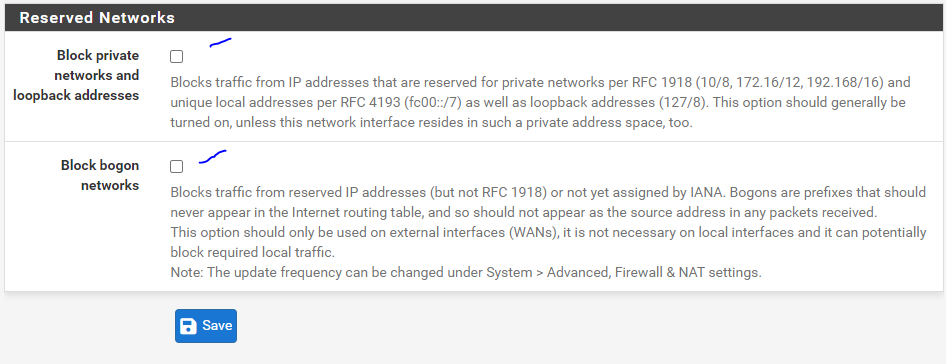Viewport: 946px width, 364px height.
Task: Tick the Block bogon networks checkbox
Action: pyautogui.click(x=176, y=166)
